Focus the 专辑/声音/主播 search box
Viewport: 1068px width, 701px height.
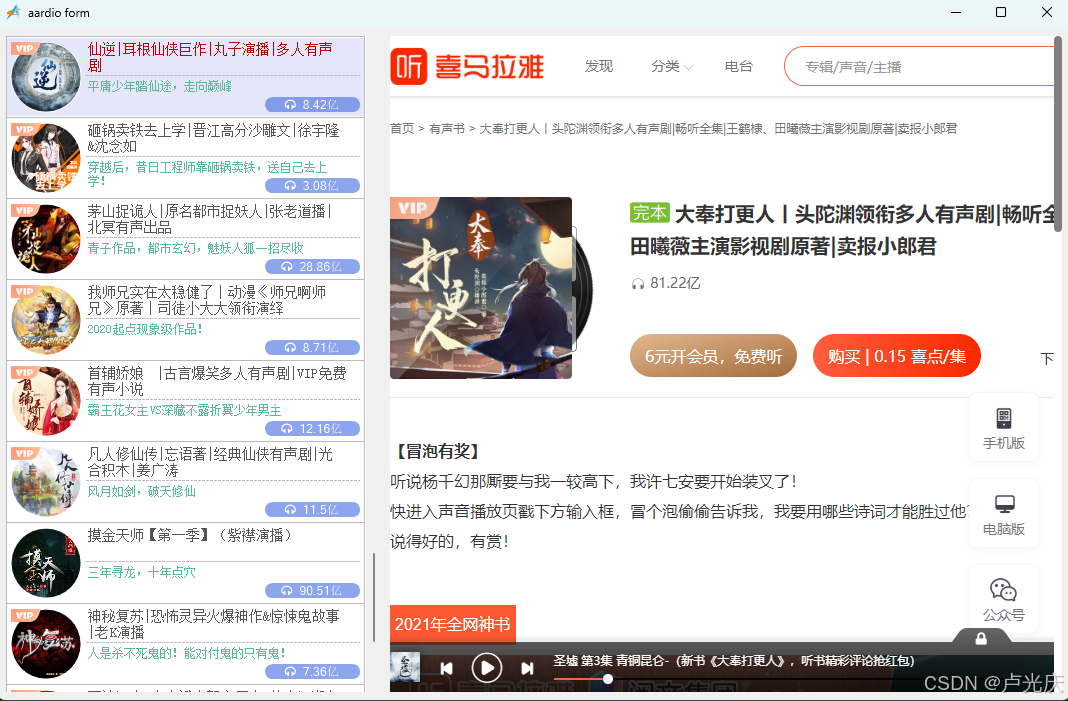coord(919,66)
